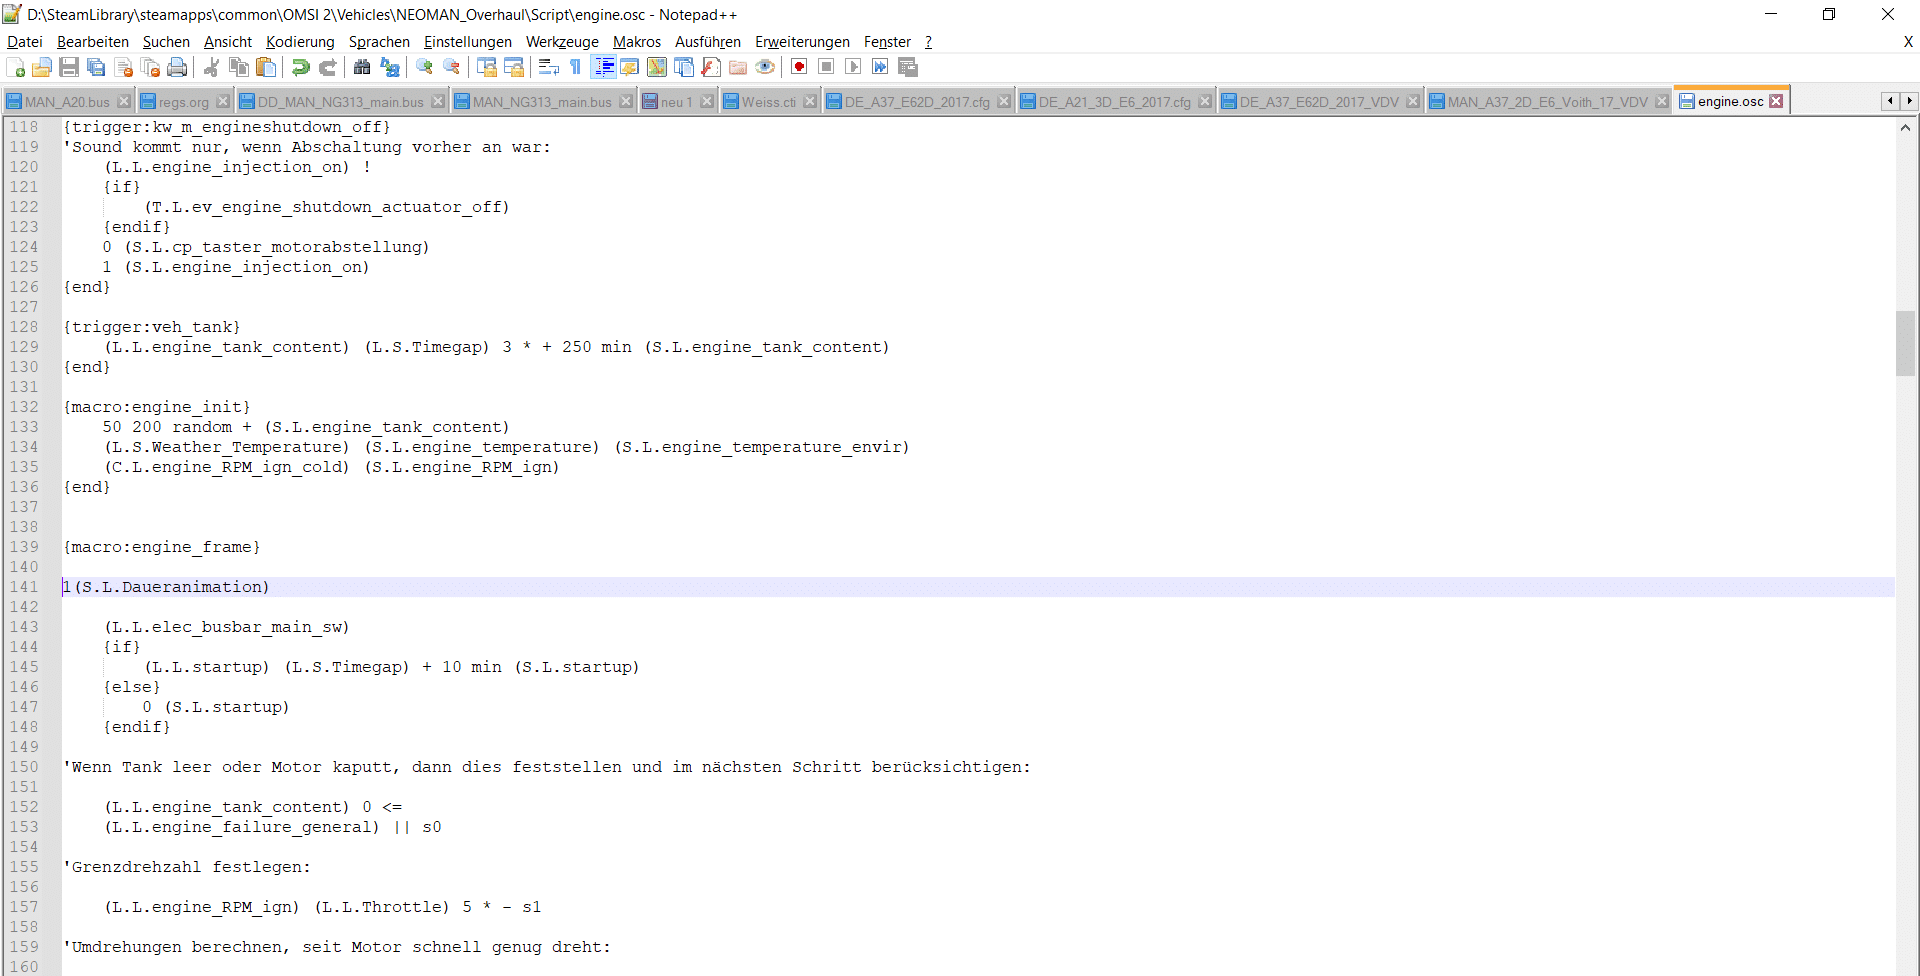Viewport: 1920px width, 976px height.
Task: Open Find with the binoculars icon
Action: click(362, 67)
